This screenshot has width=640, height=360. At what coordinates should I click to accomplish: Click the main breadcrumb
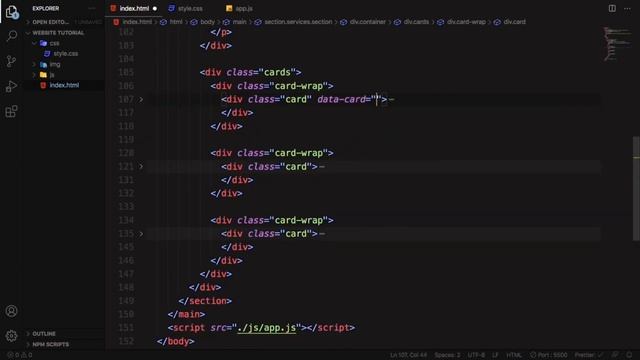[239, 22]
